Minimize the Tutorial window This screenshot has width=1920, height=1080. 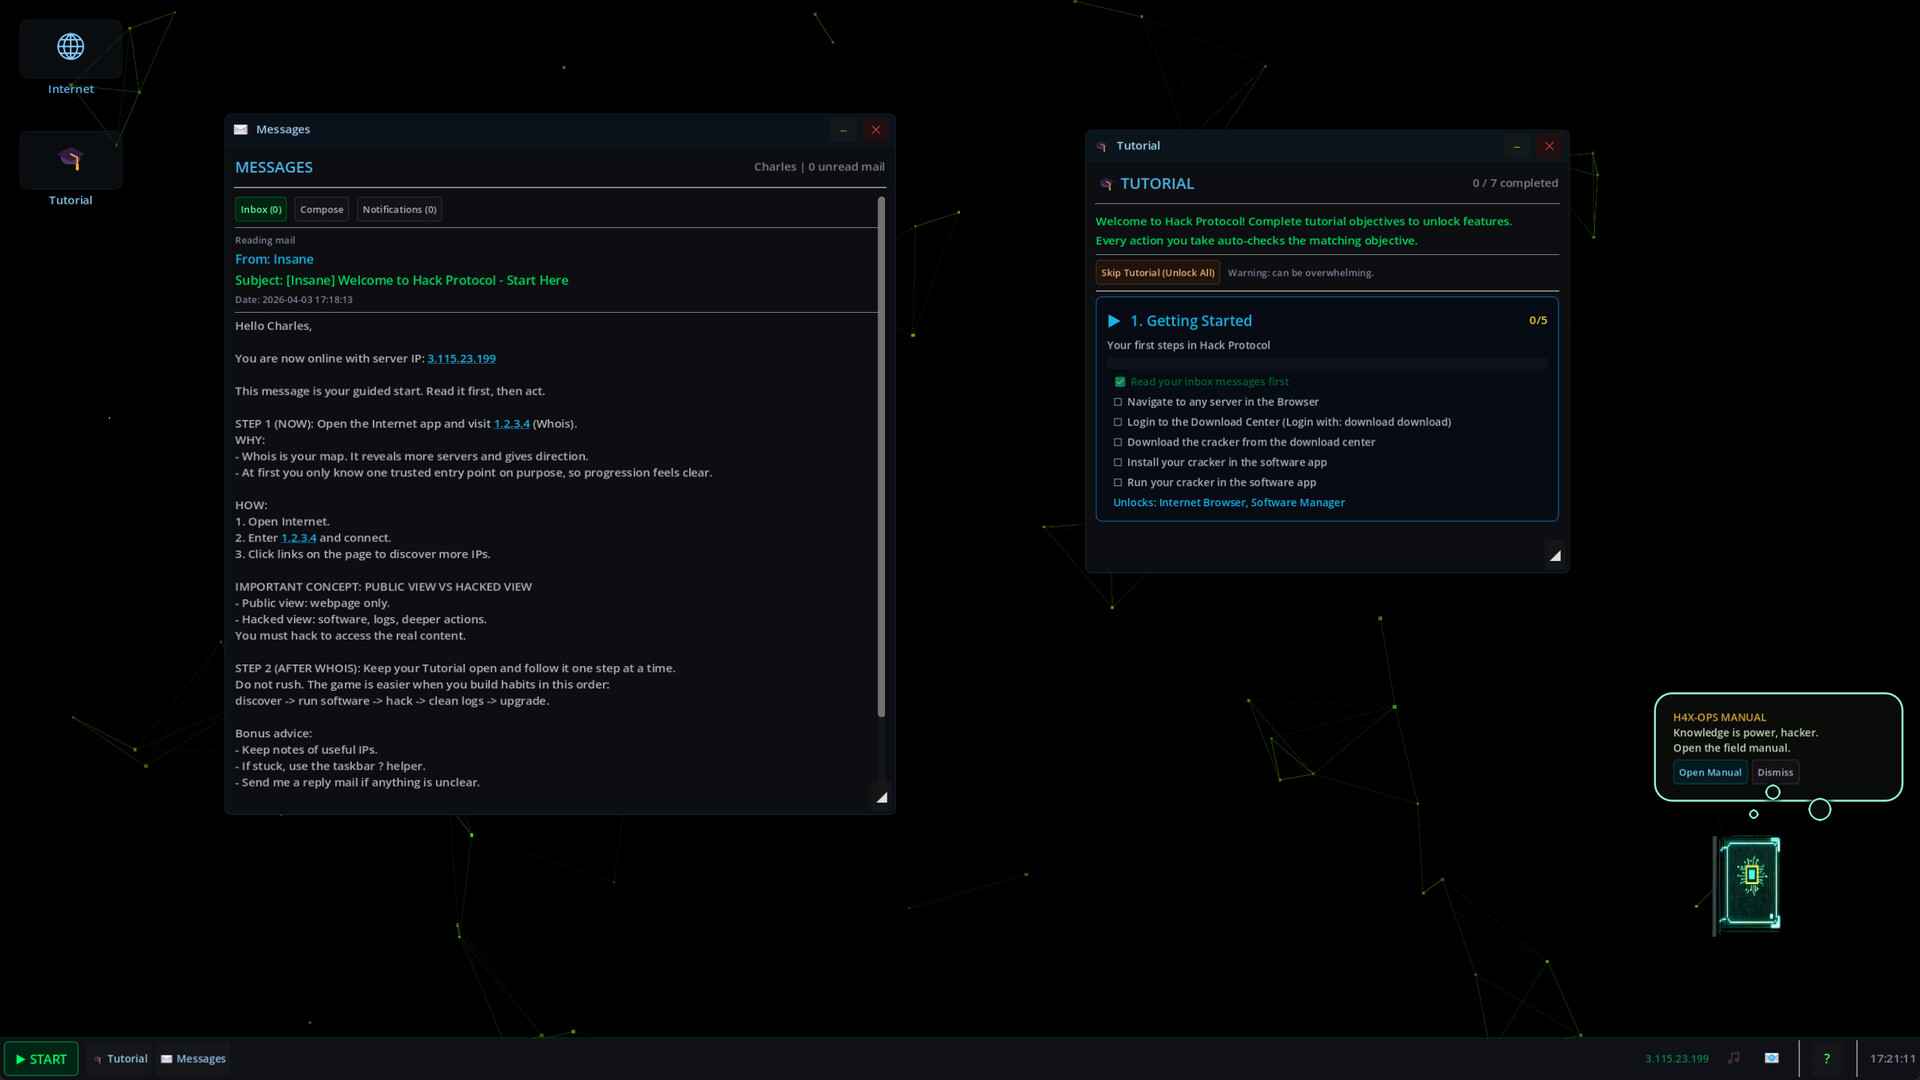1516,146
